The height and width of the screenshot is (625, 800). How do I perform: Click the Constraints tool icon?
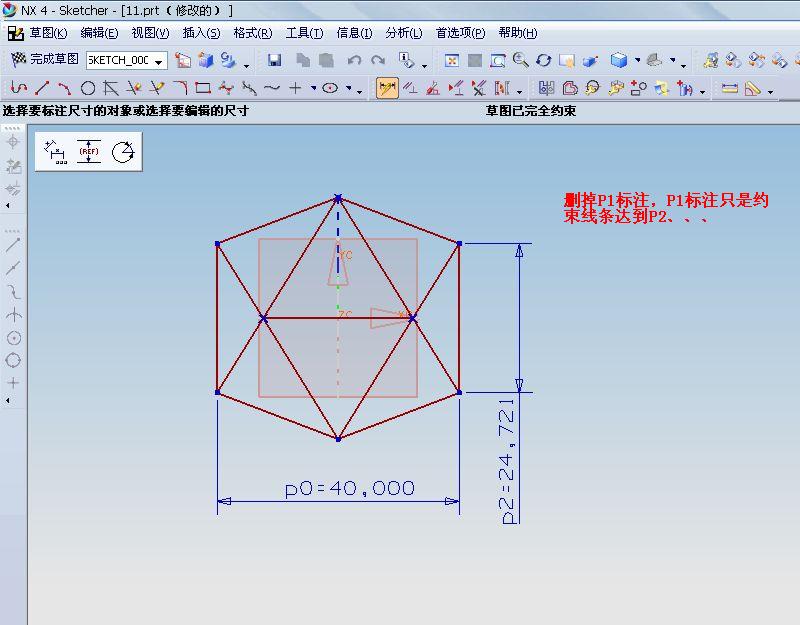coord(410,88)
